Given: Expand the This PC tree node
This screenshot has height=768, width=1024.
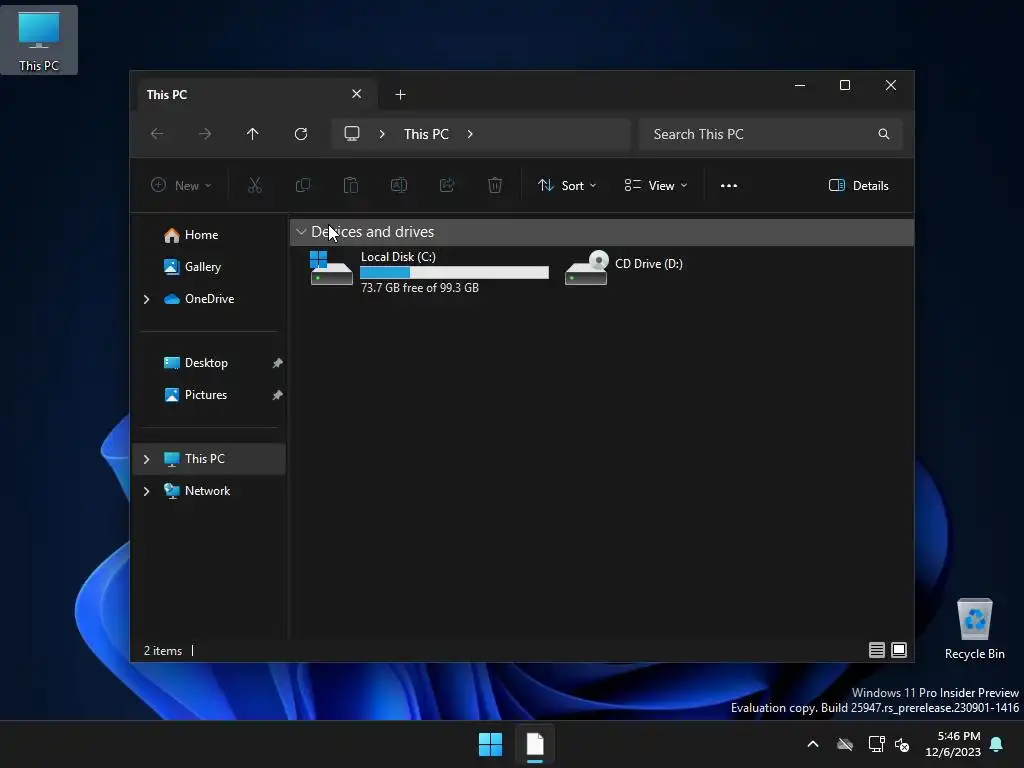Looking at the screenshot, I should point(146,459).
